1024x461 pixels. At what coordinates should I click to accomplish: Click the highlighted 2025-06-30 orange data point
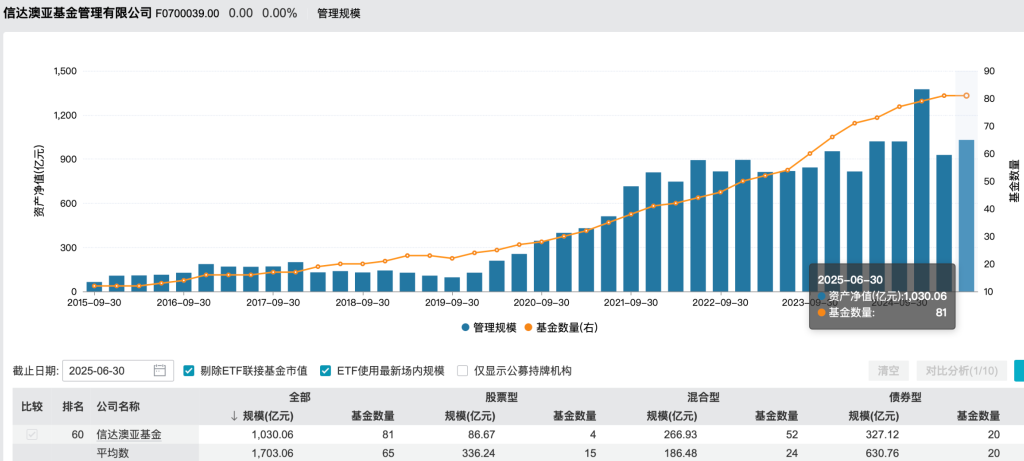pyautogui.click(x=966, y=96)
